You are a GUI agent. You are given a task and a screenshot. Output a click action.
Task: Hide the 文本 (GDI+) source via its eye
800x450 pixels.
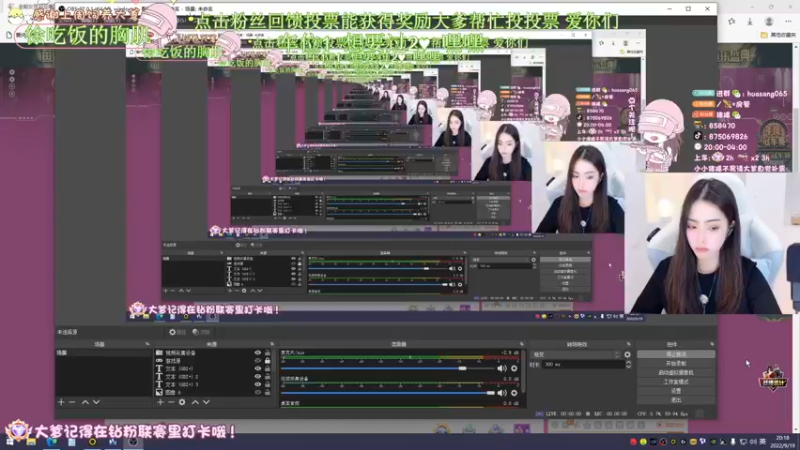coord(258,368)
